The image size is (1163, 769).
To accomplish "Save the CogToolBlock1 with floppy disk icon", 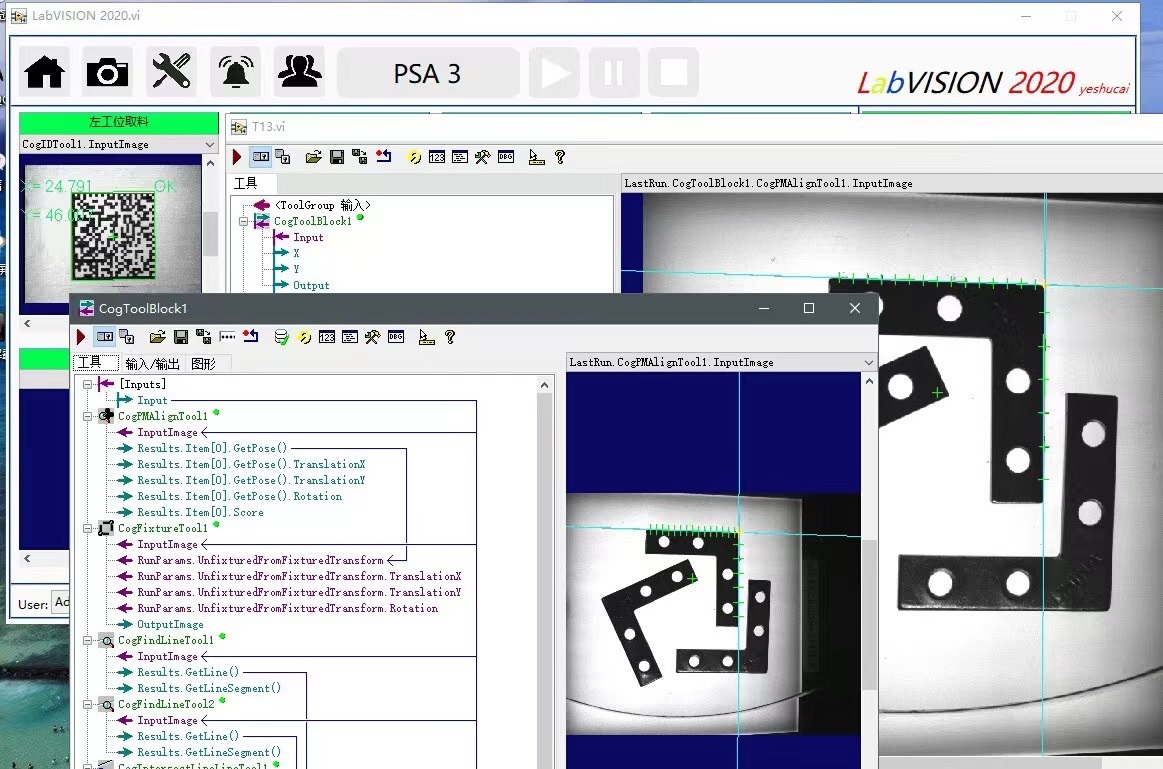I will tap(181, 337).
